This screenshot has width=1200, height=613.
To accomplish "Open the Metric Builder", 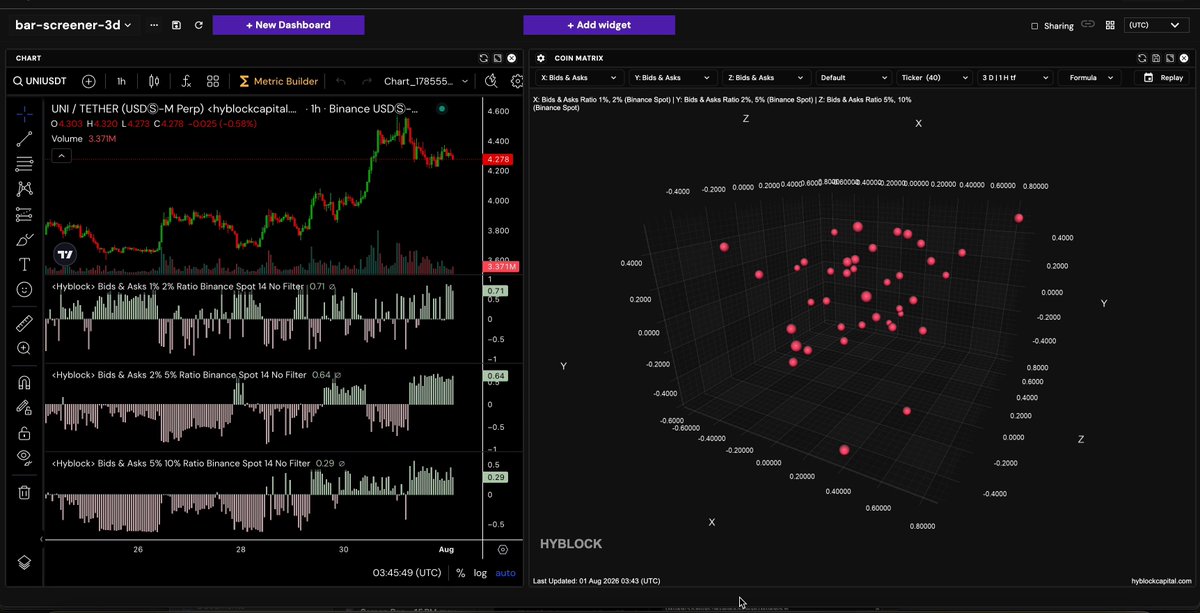I will pos(278,81).
